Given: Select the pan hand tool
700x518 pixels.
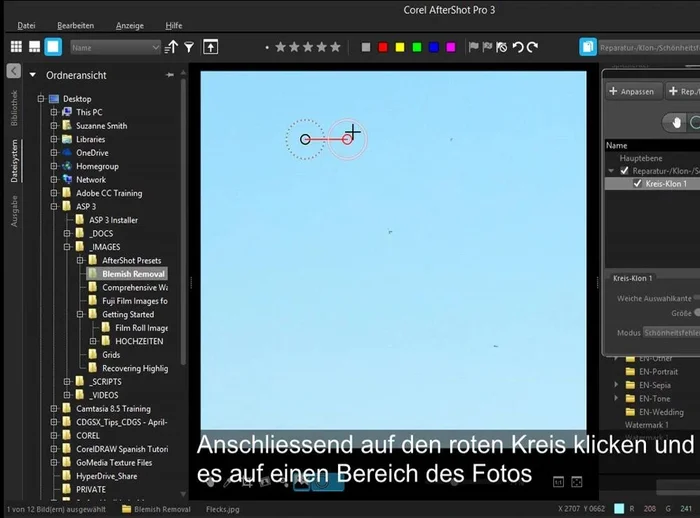Looking at the screenshot, I should coord(676,122).
